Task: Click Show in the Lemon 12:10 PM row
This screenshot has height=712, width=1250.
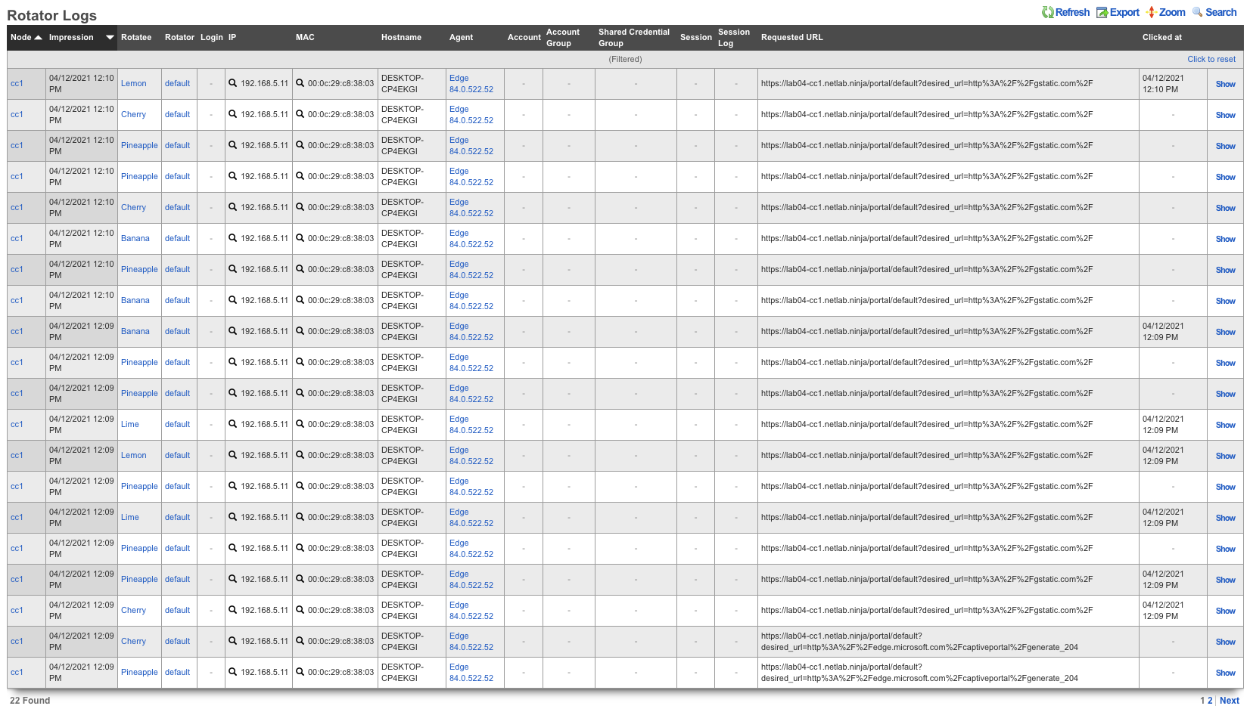Action: (1225, 84)
